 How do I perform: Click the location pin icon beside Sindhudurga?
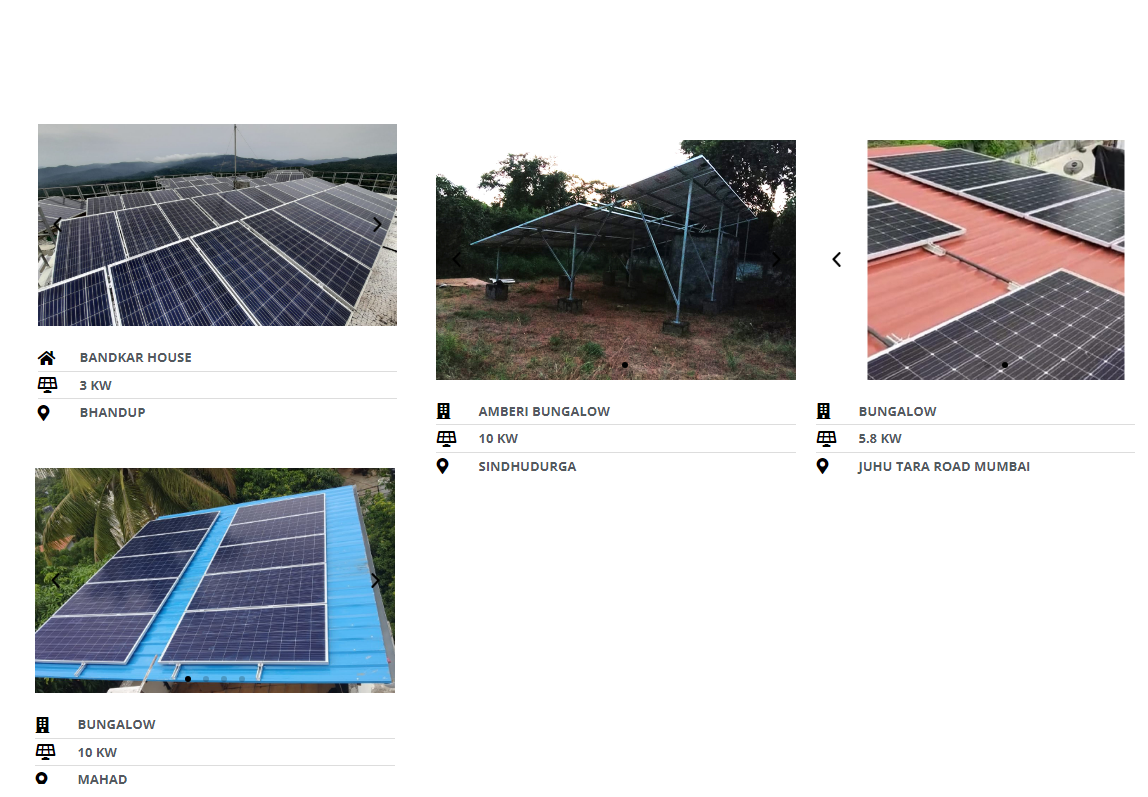[x=442, y=466]
